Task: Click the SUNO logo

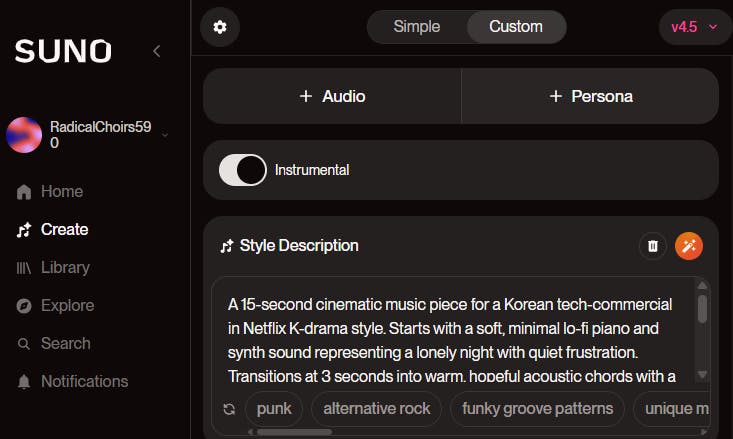Action: point(63,51)
